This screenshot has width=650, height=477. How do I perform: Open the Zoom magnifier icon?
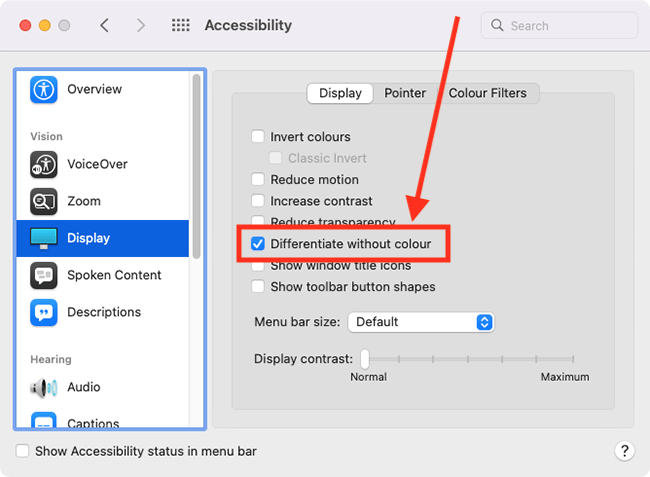[44, 201]
